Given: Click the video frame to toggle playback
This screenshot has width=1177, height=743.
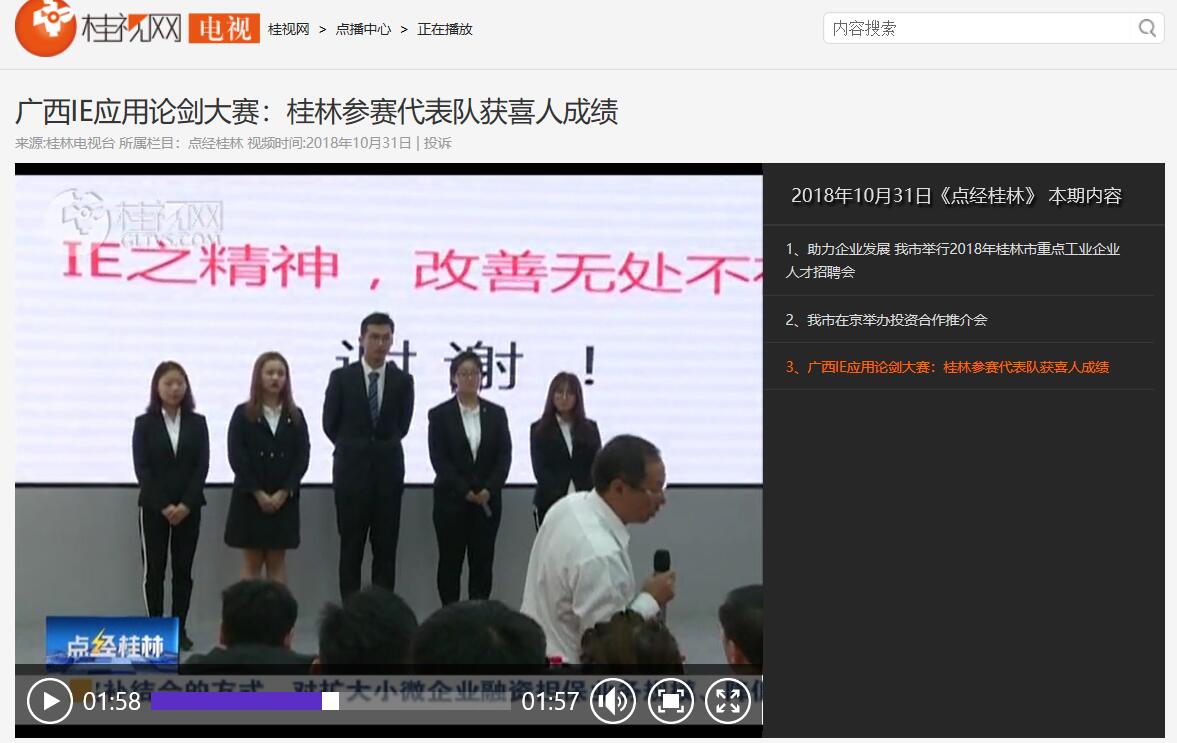Looking at the screenshot, I should tap(388, 400).
